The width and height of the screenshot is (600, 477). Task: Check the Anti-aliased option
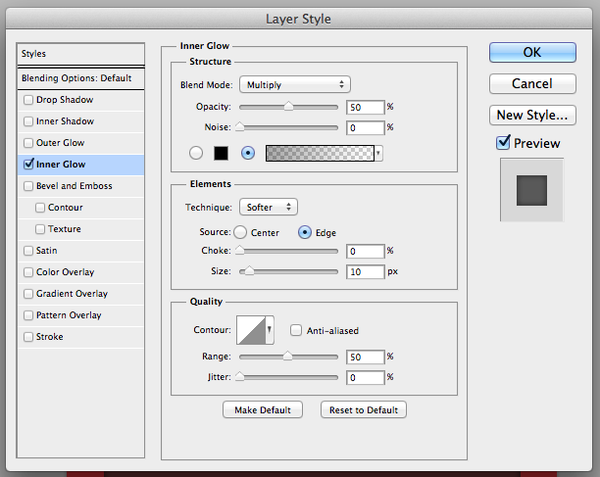296,330
